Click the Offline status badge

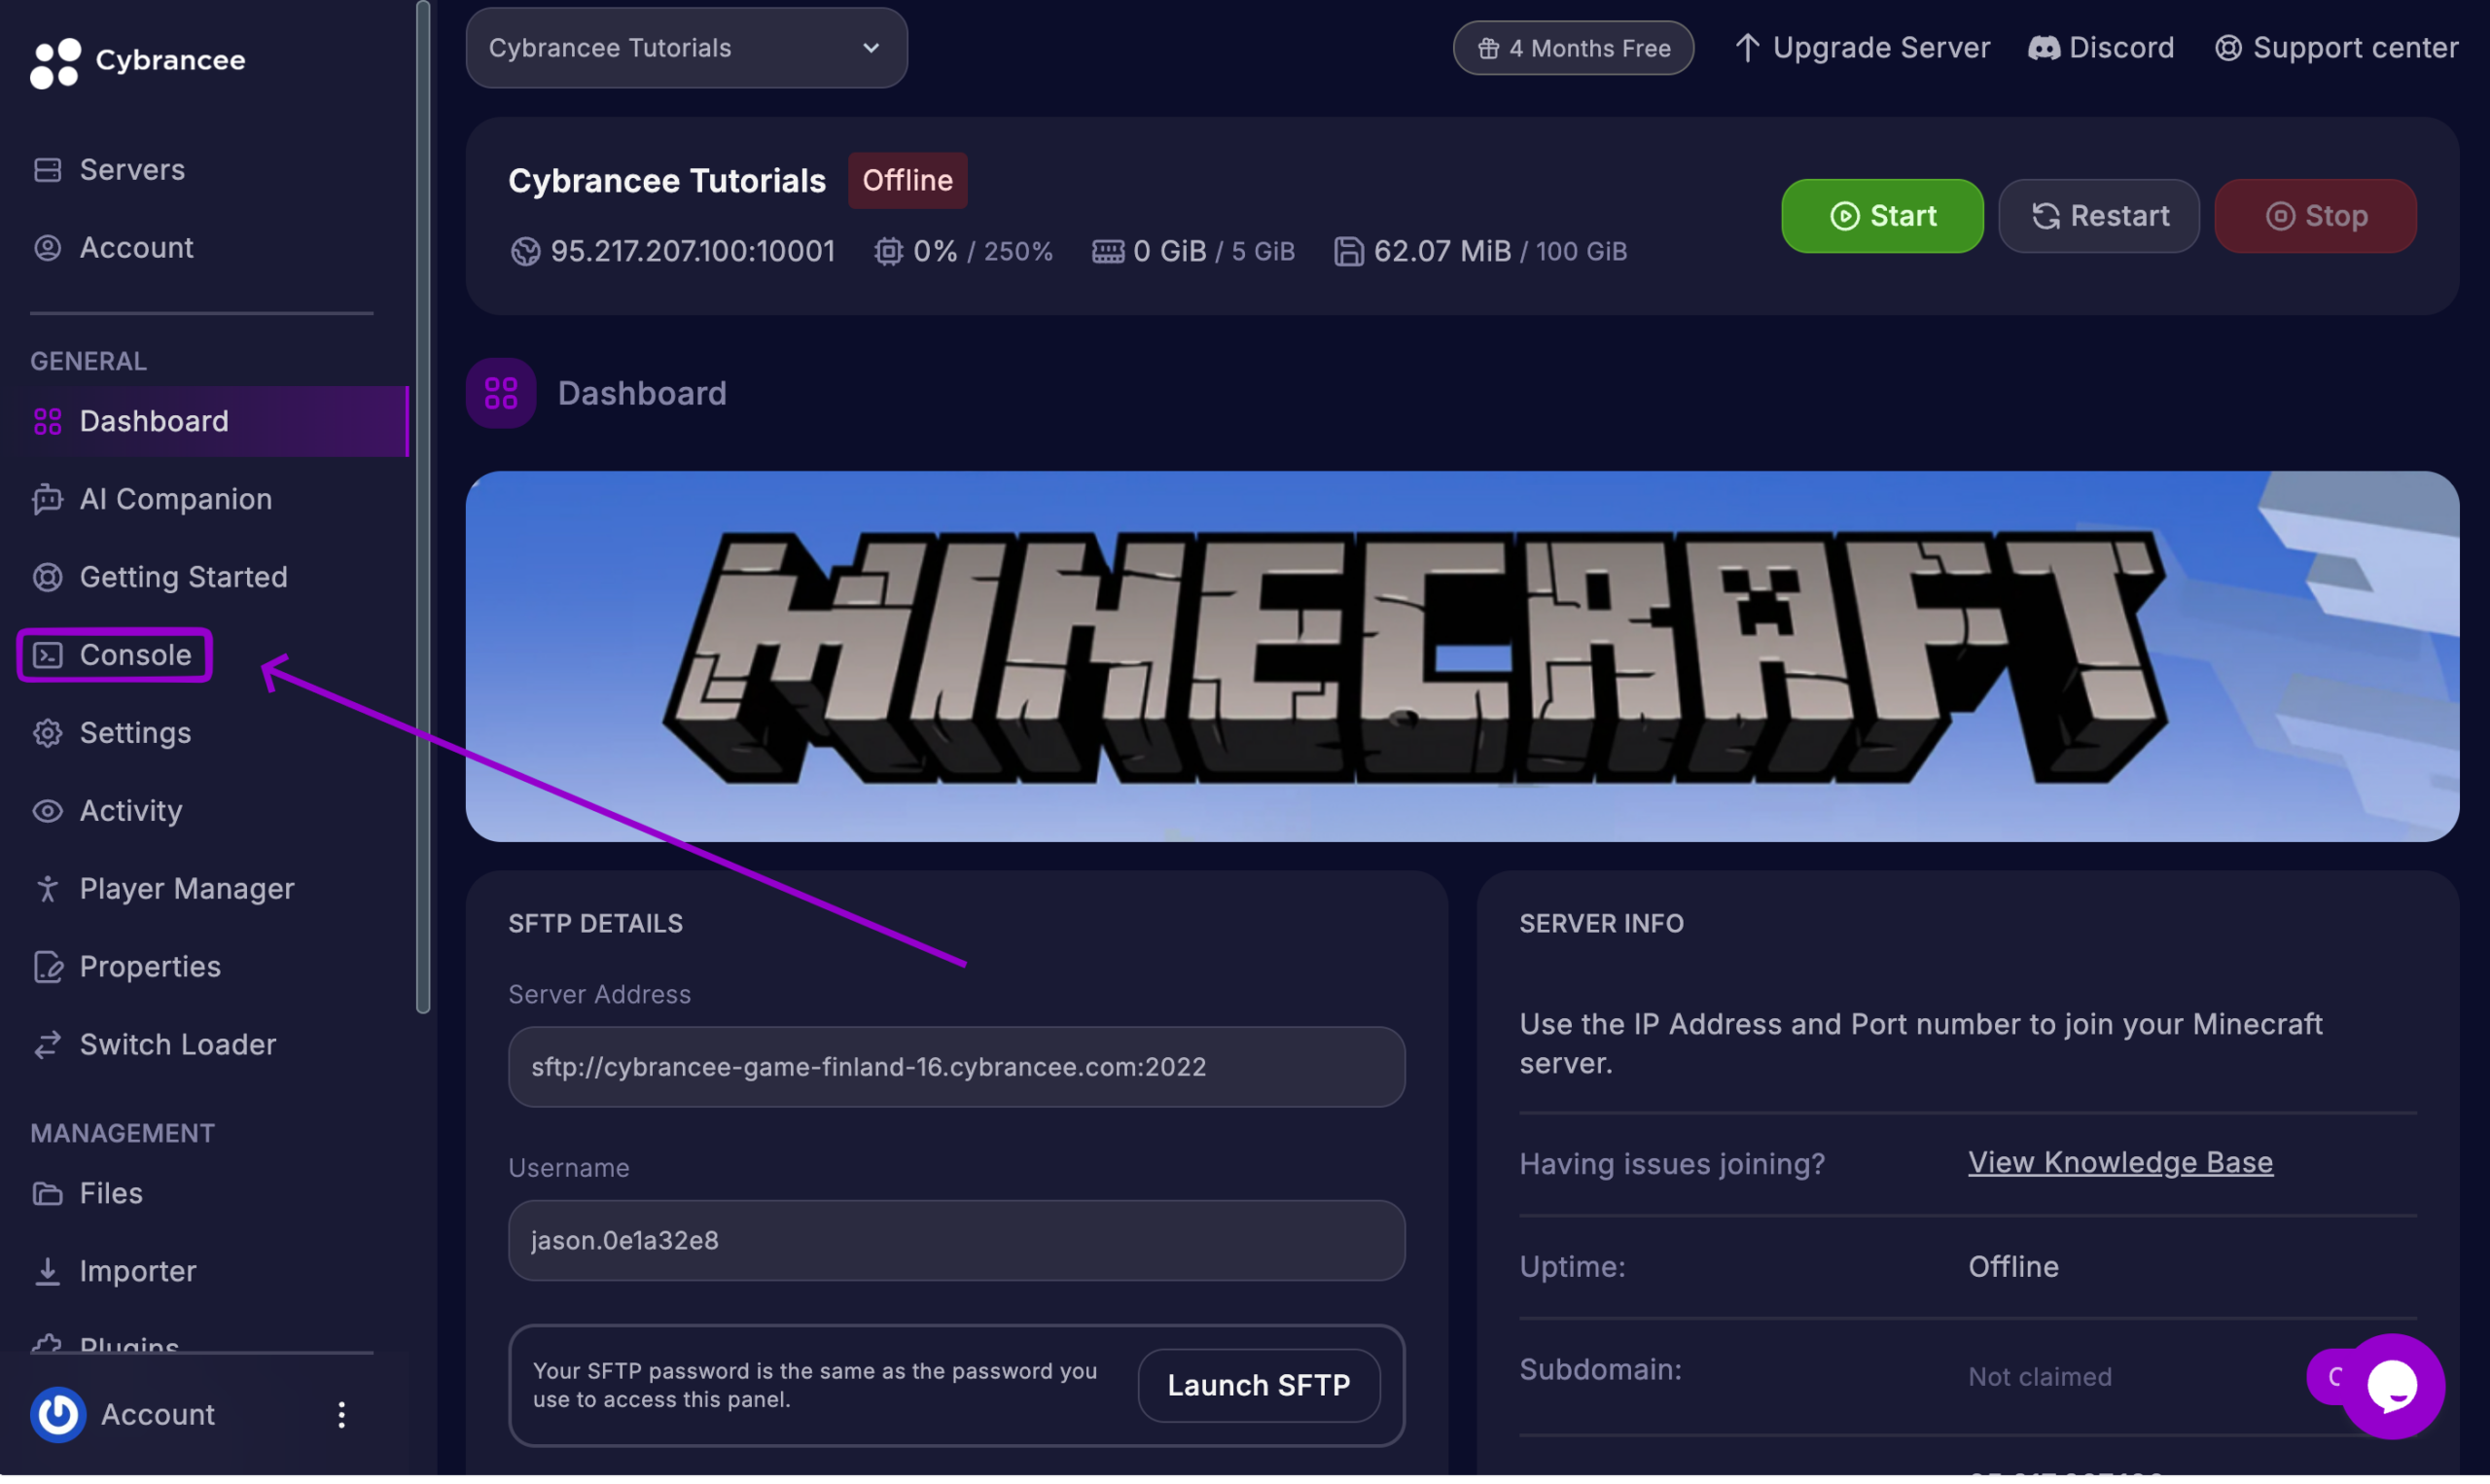(x=908, y=181)
